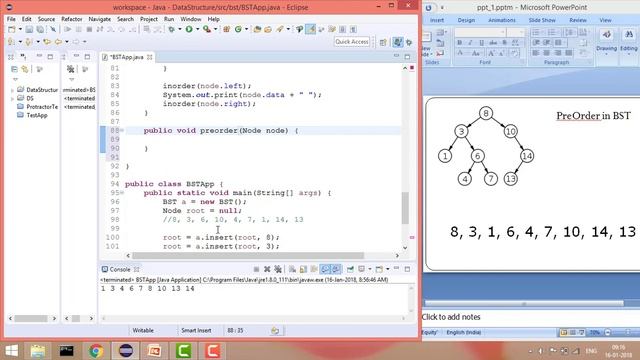
Task: Toggle Scroll Lock in Console toolbar
Action: click(x=303, y=269)
